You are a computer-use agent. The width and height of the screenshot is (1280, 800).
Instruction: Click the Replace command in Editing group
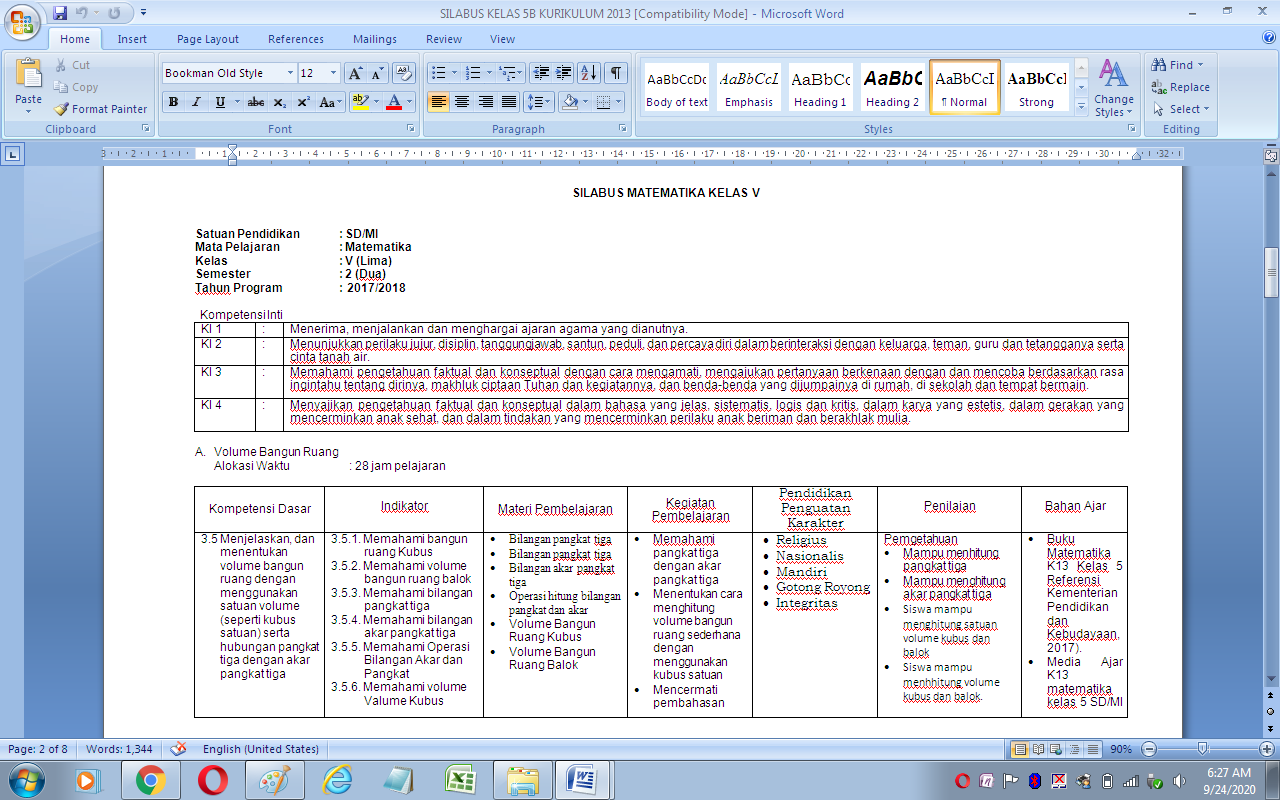click(1180, 87)
